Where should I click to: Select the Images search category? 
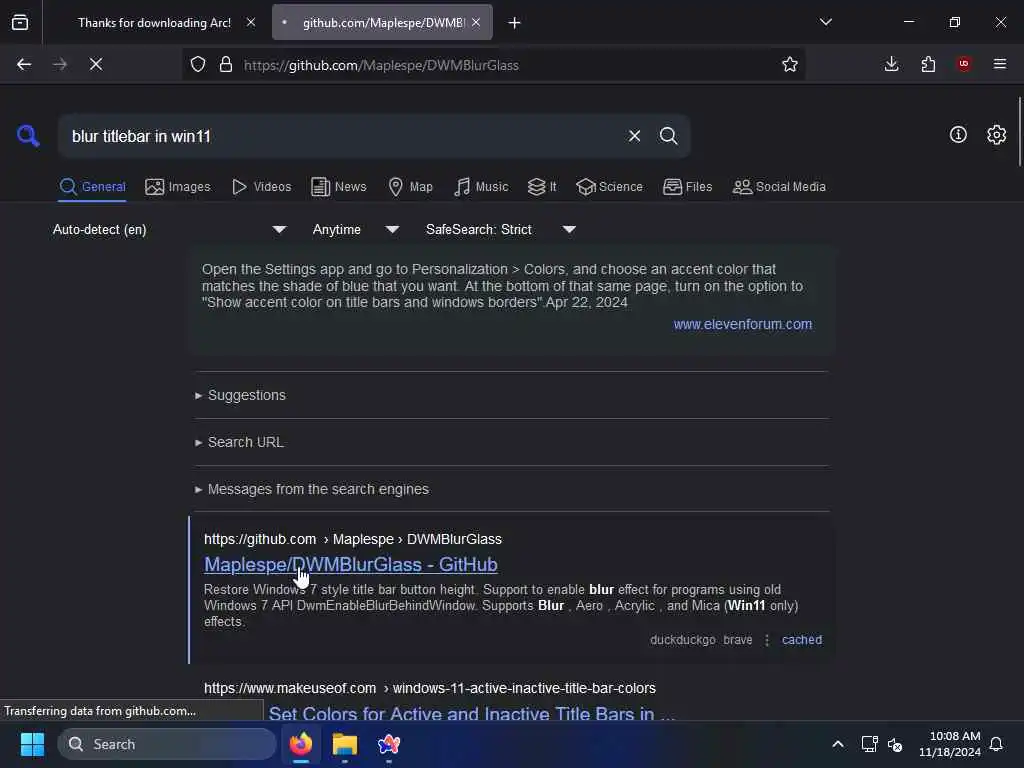pyautogui.click(x=178, y=187)
